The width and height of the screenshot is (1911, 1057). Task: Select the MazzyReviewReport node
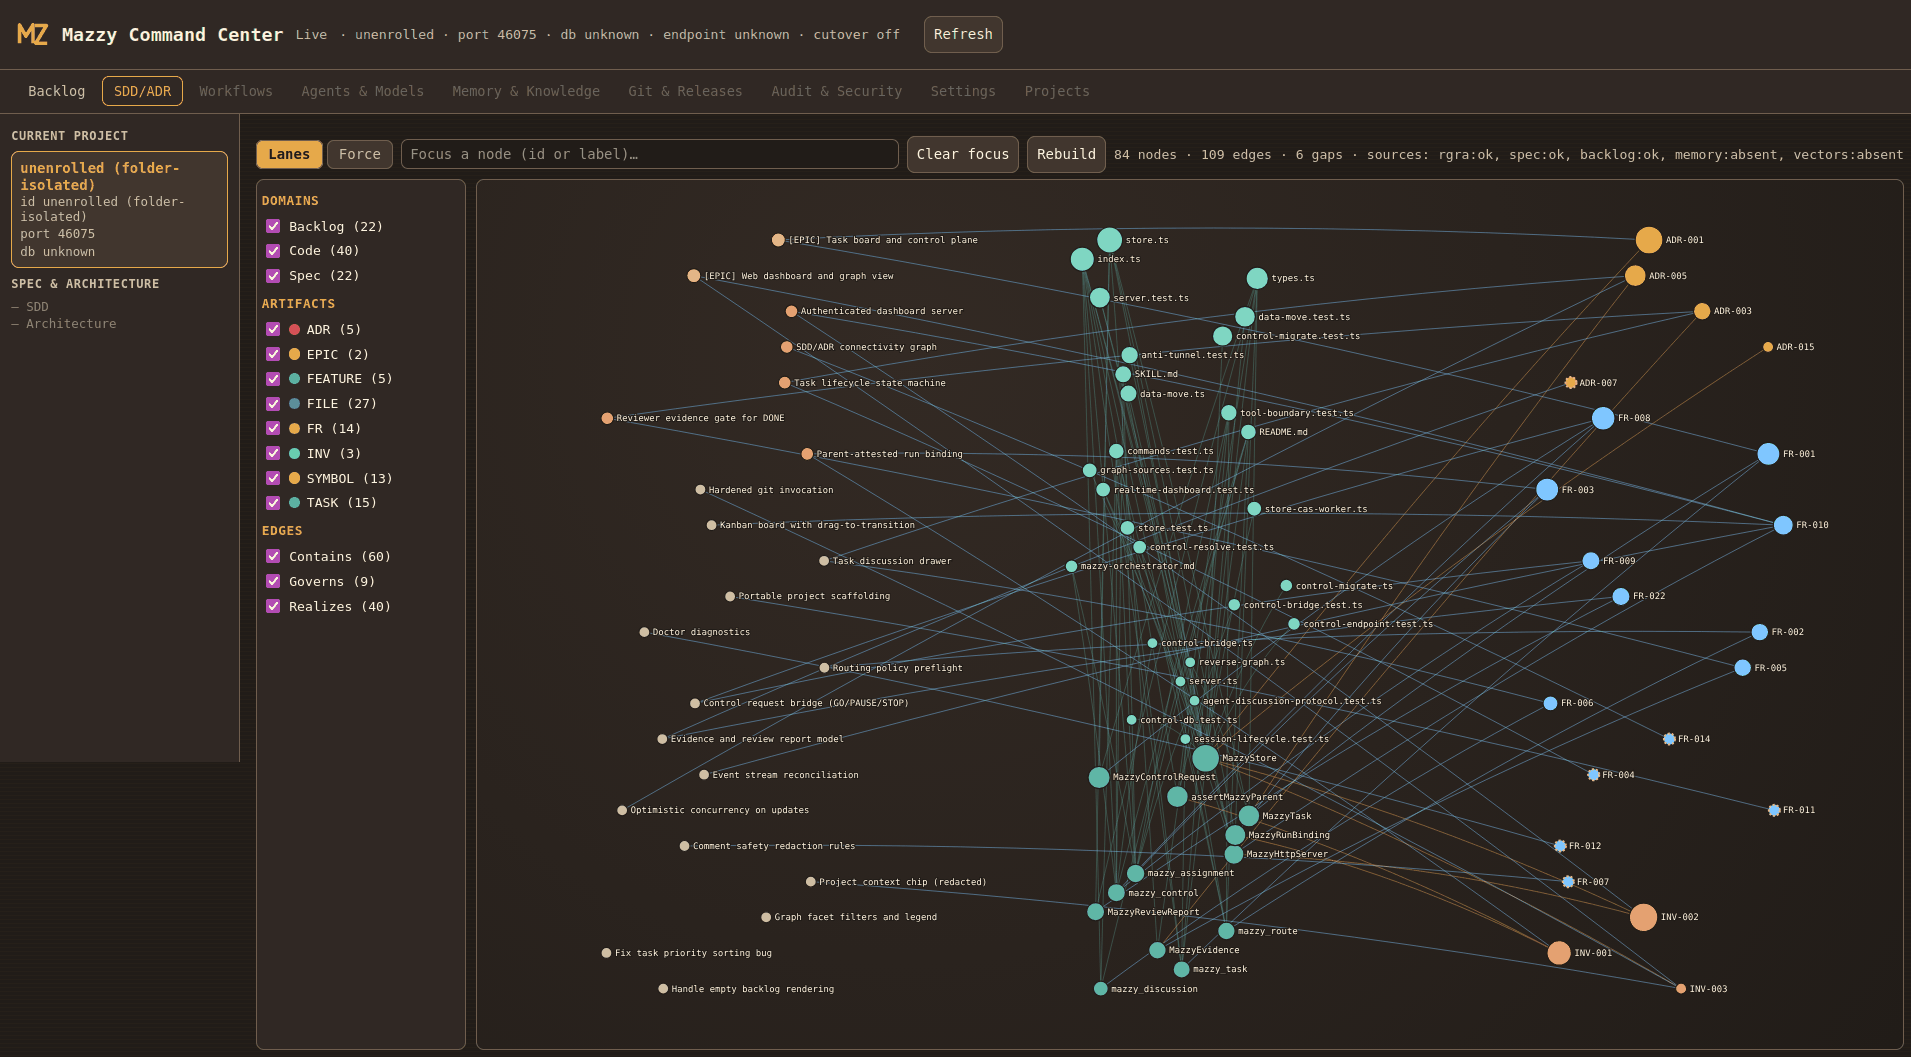point(1096,912)
